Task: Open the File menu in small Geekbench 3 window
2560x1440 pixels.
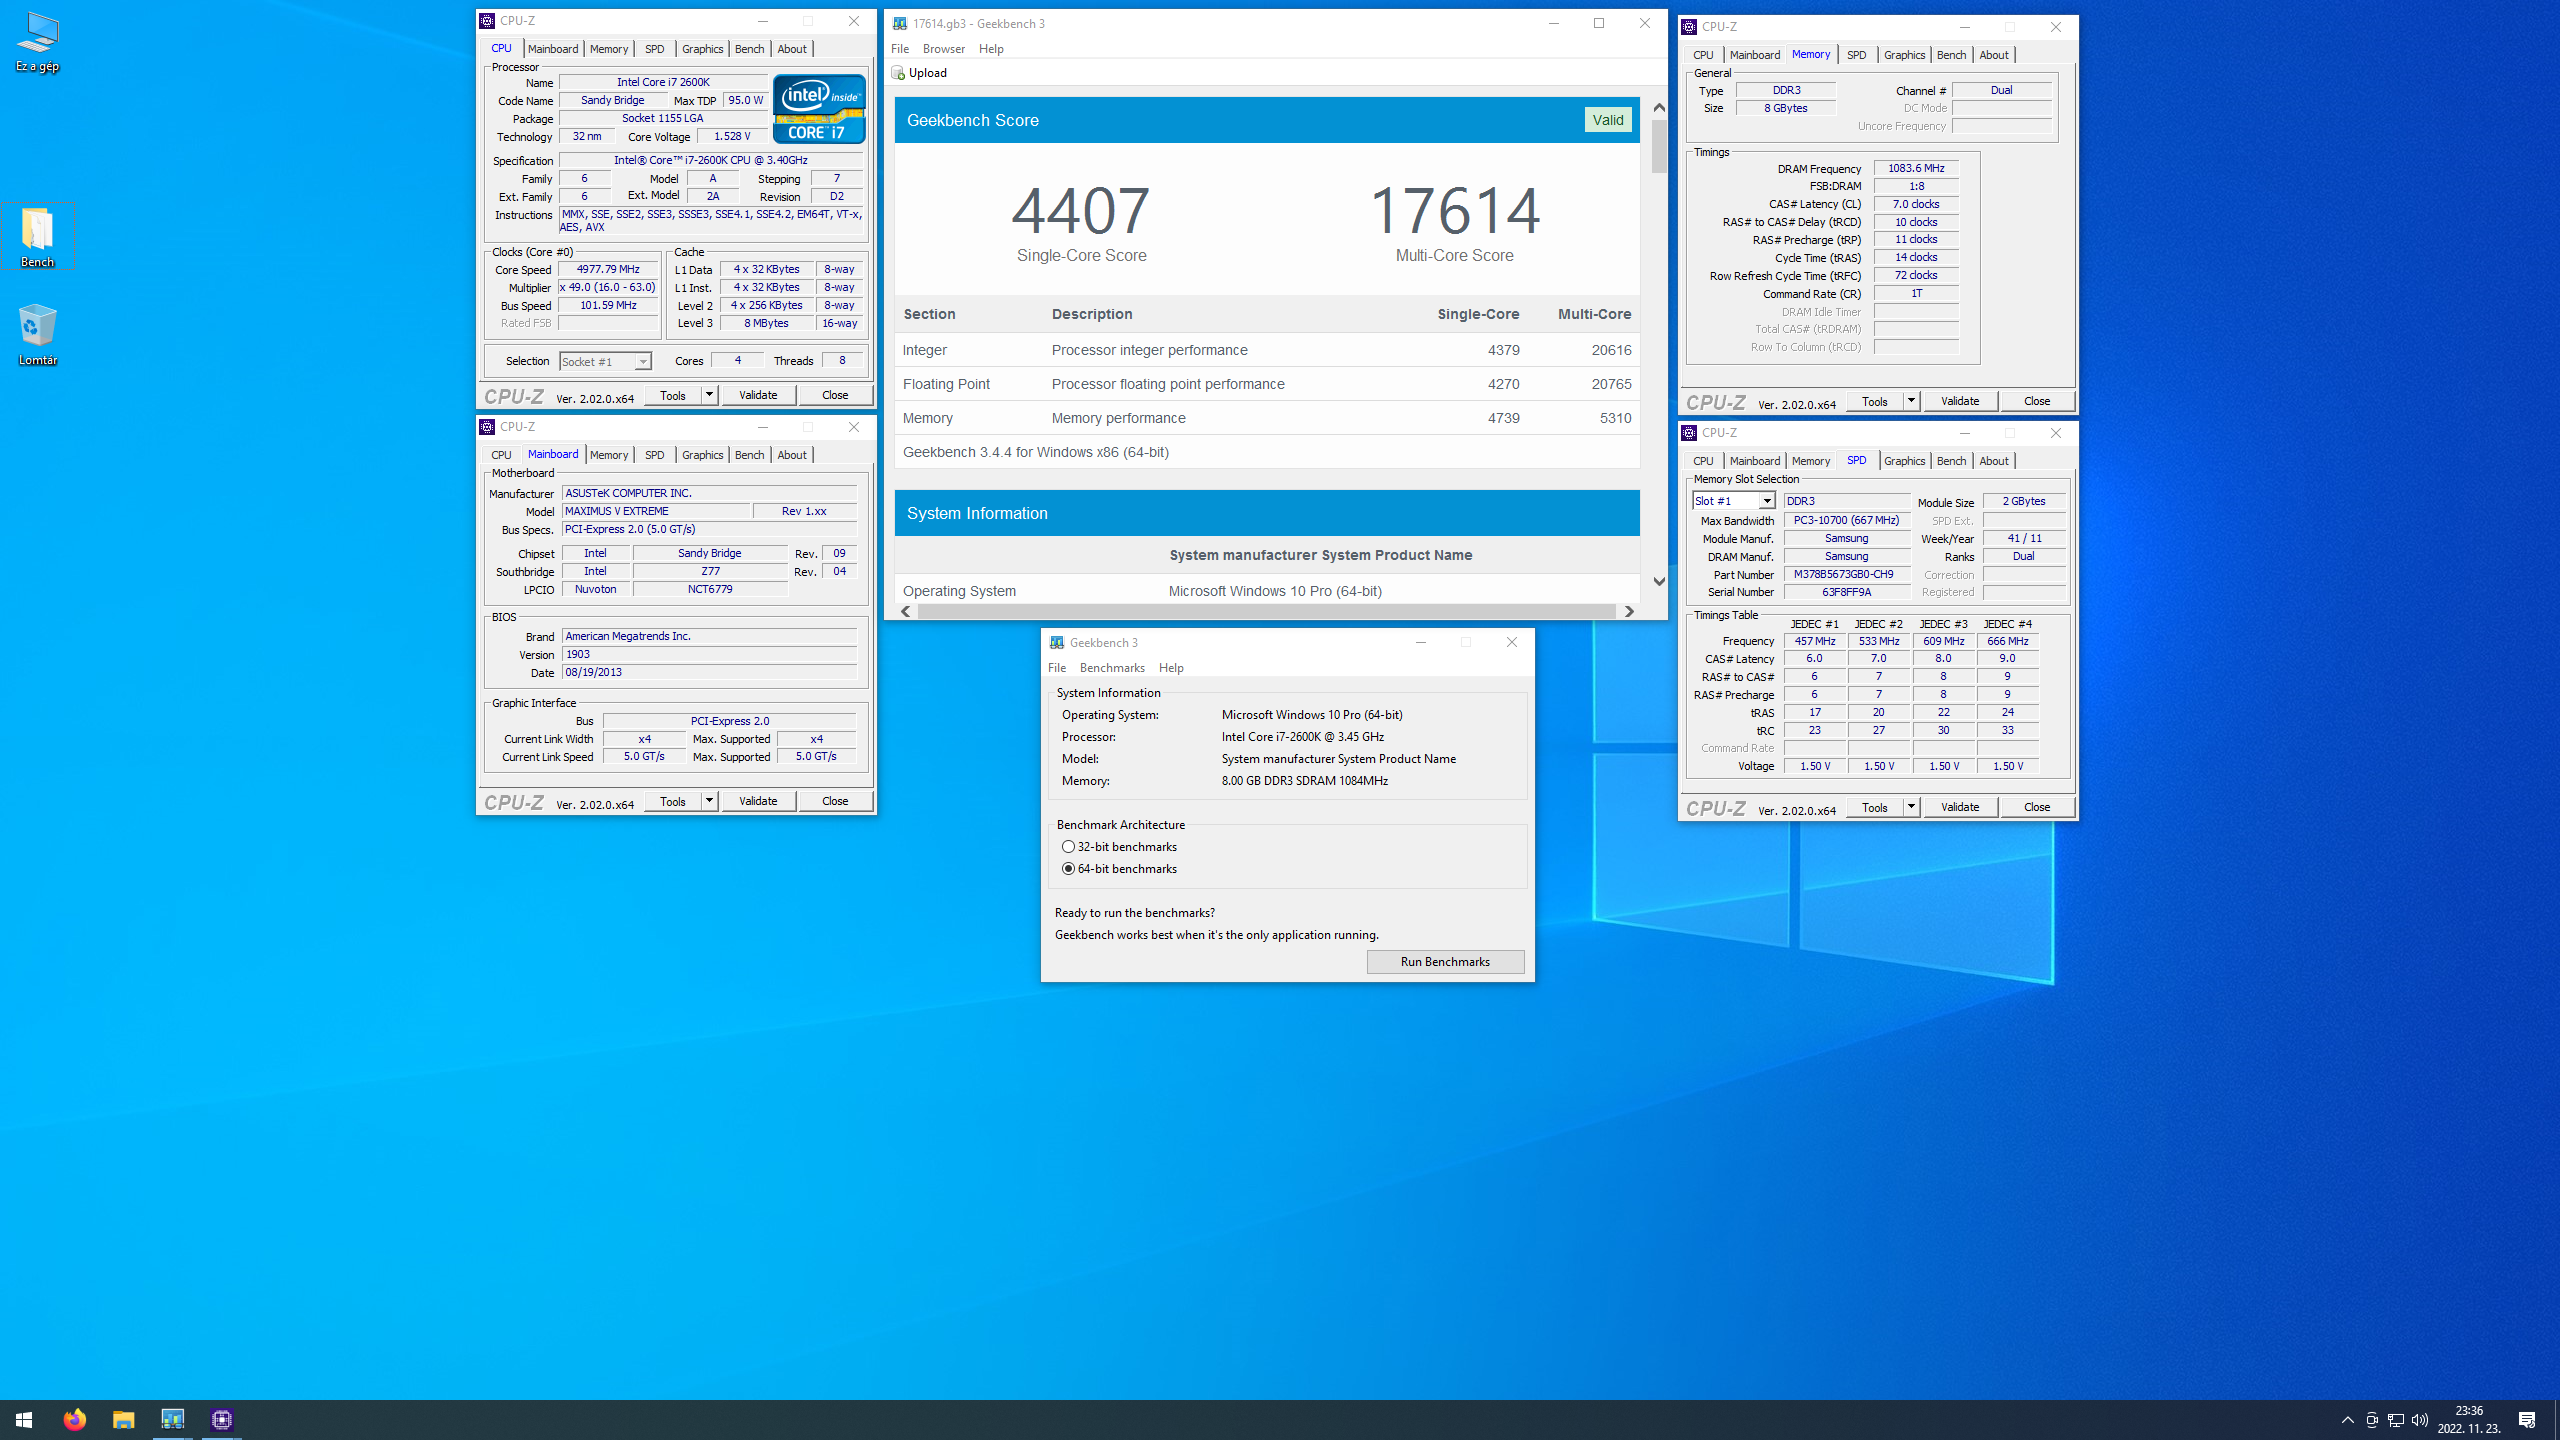Action: (x=1057, y=668)
